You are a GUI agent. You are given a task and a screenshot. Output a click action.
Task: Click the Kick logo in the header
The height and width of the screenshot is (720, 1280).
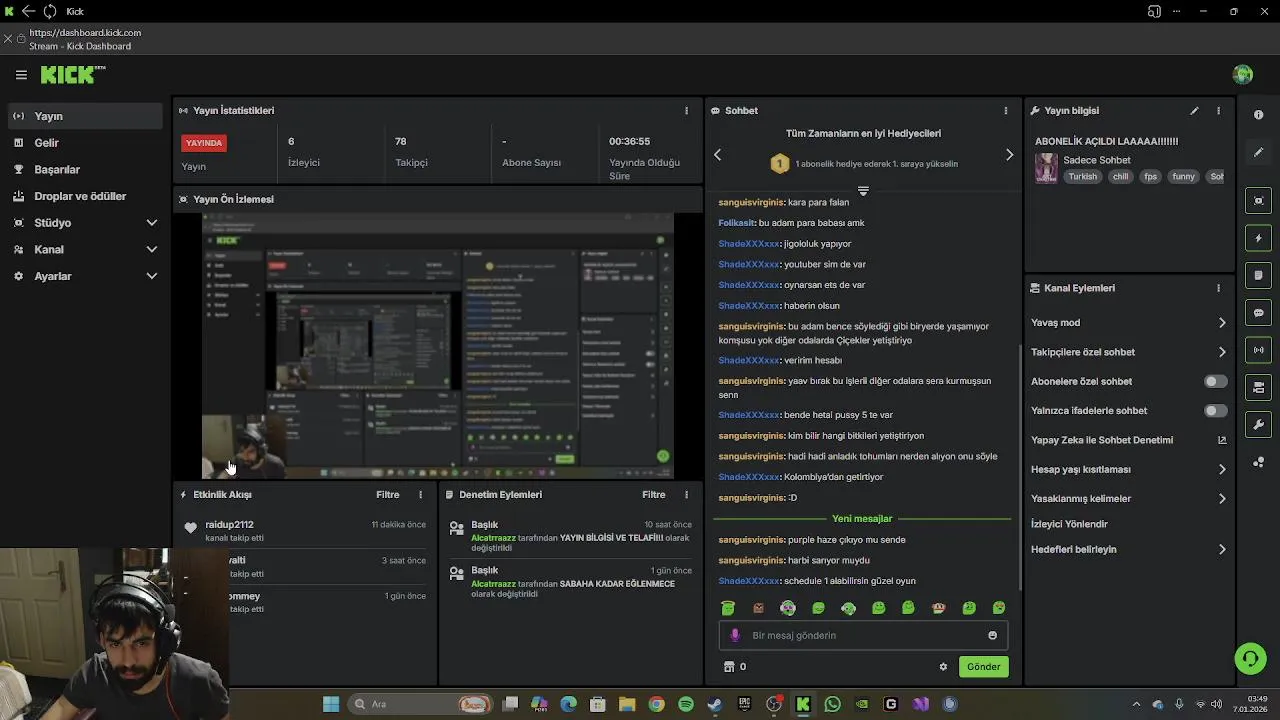pyautogui.click(x=73, y=75)
